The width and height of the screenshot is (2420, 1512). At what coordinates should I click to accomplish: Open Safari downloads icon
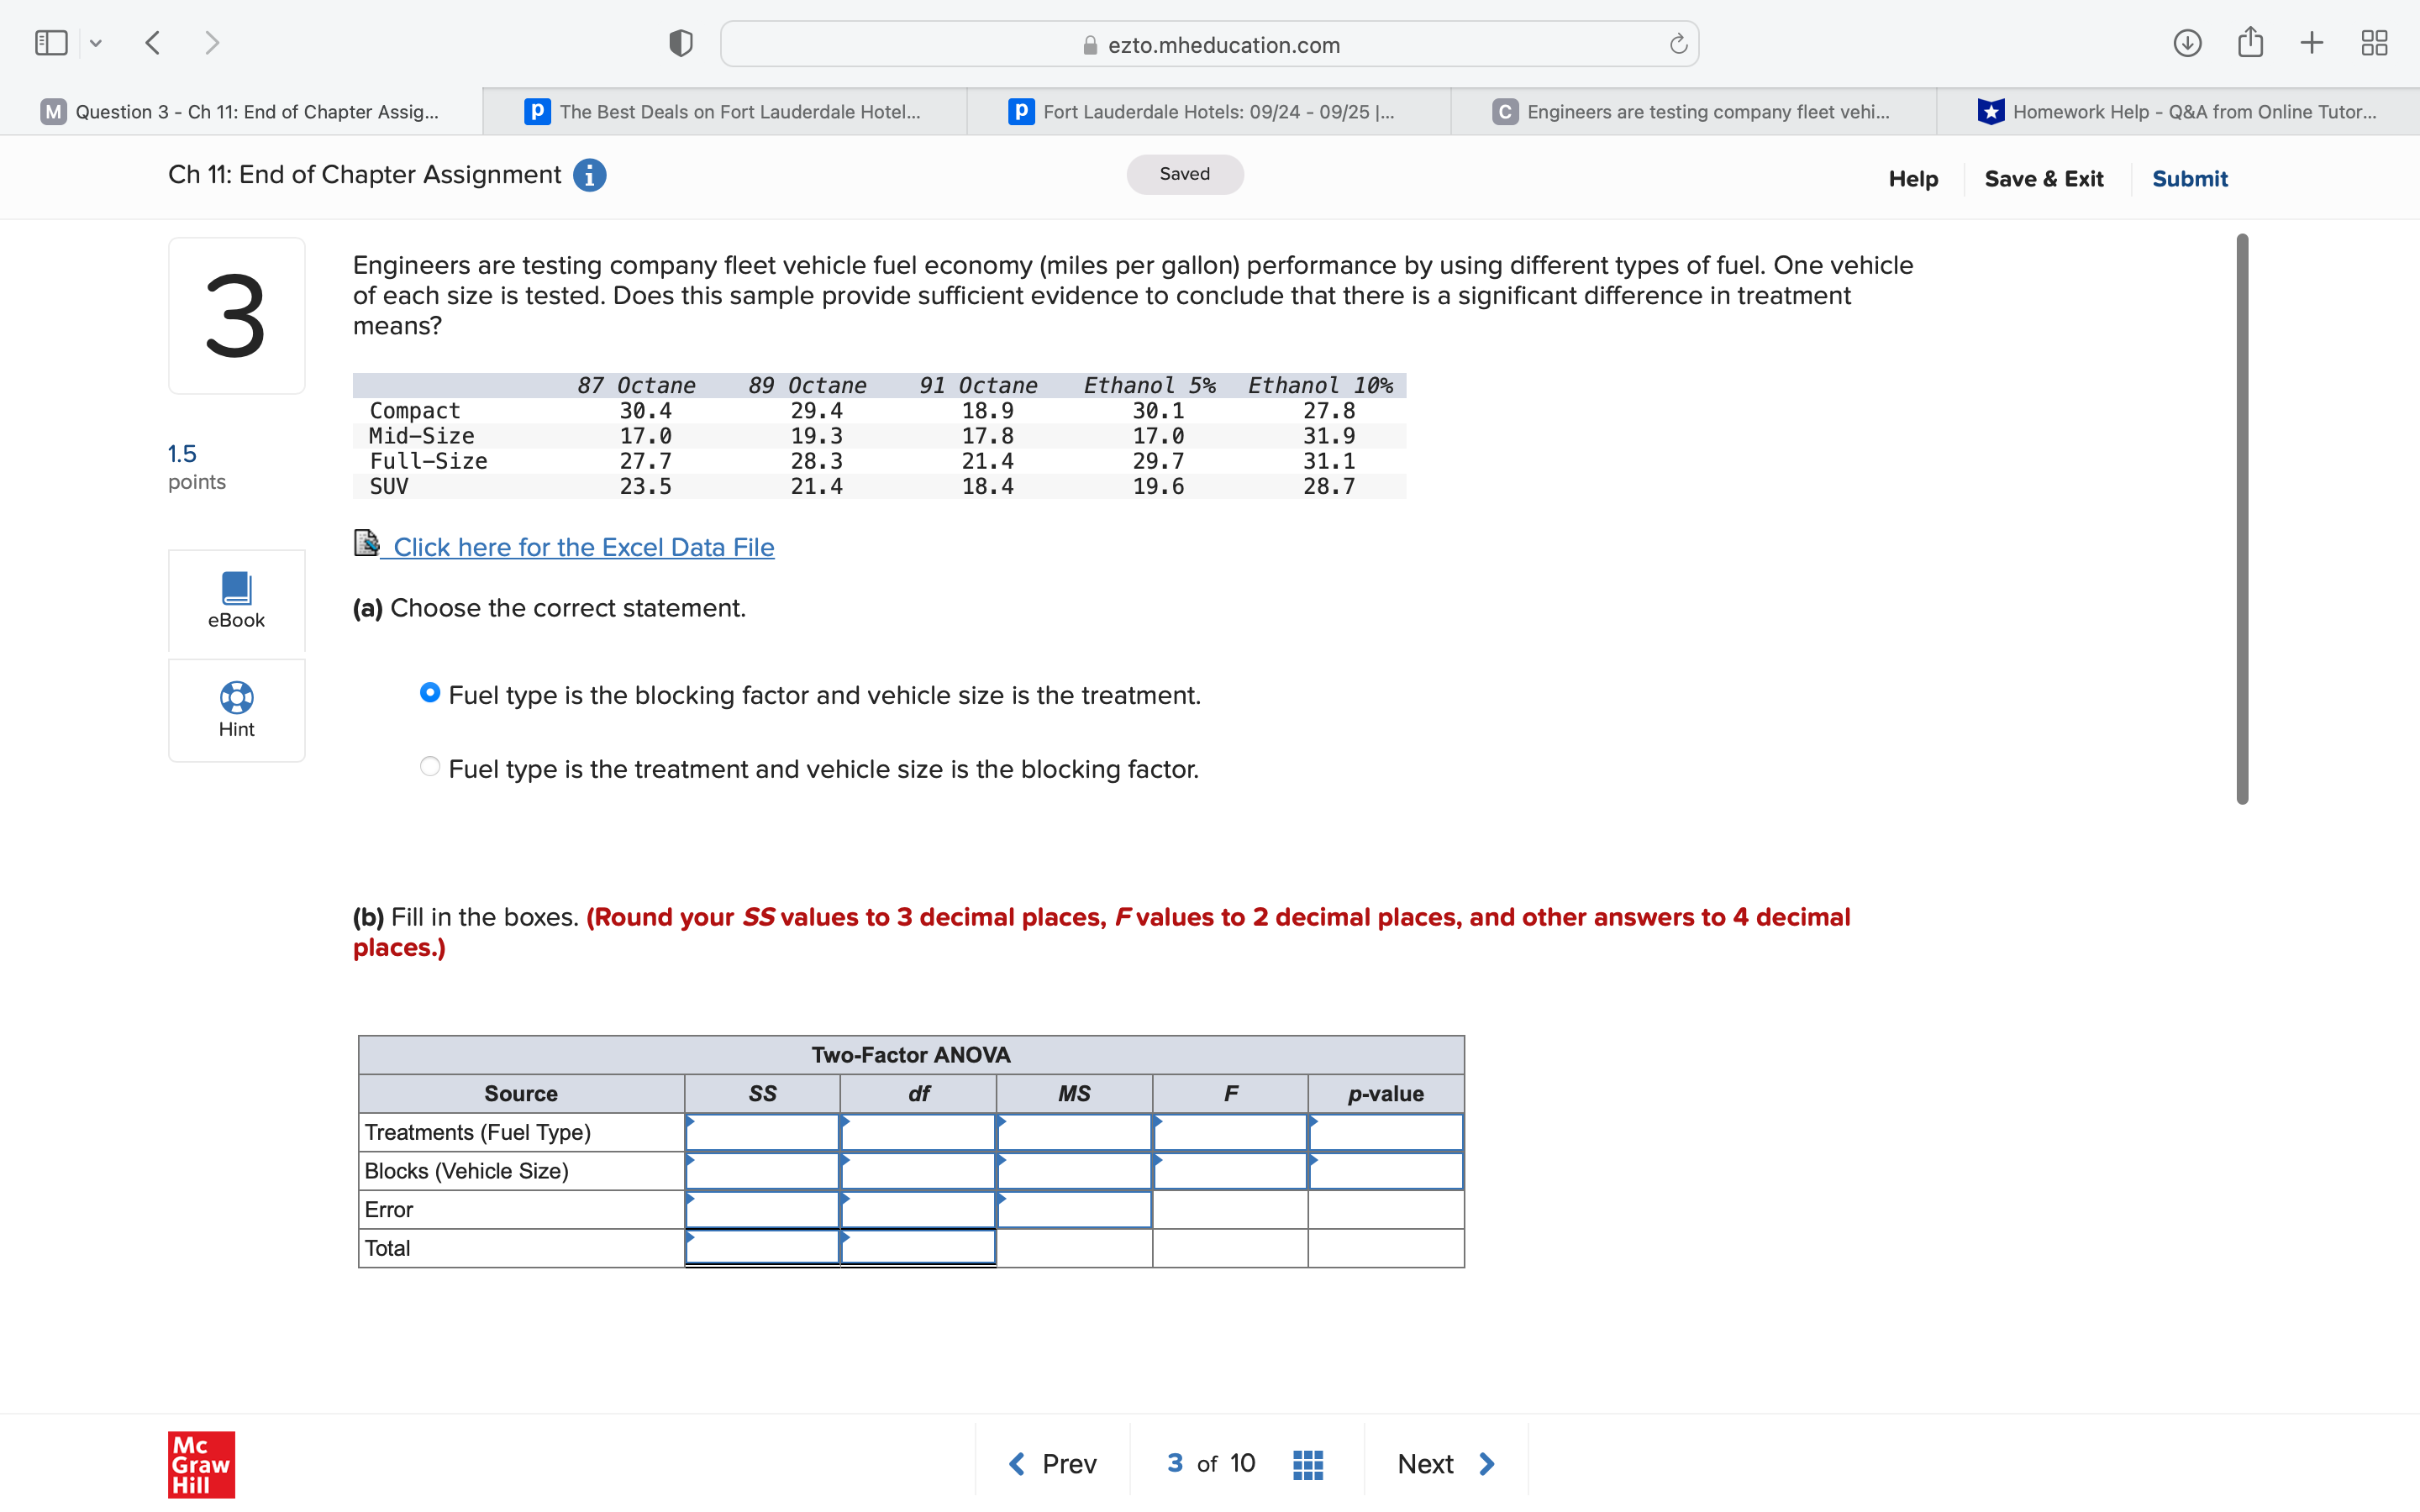coord(2187,43)
